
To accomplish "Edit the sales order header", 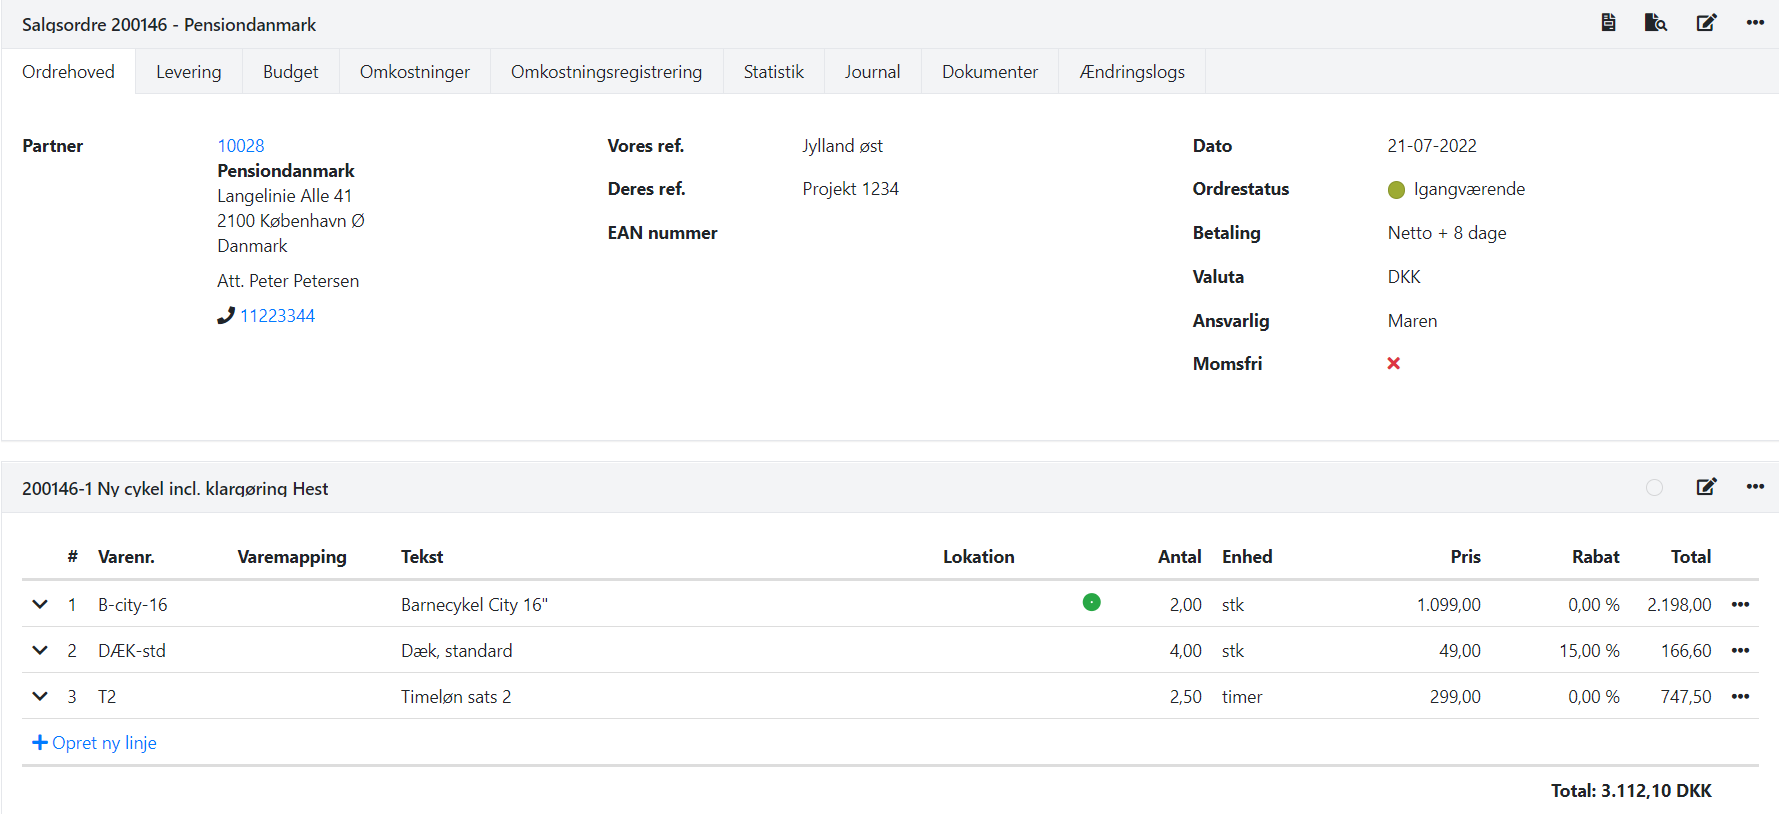I will coord(1706,22).
